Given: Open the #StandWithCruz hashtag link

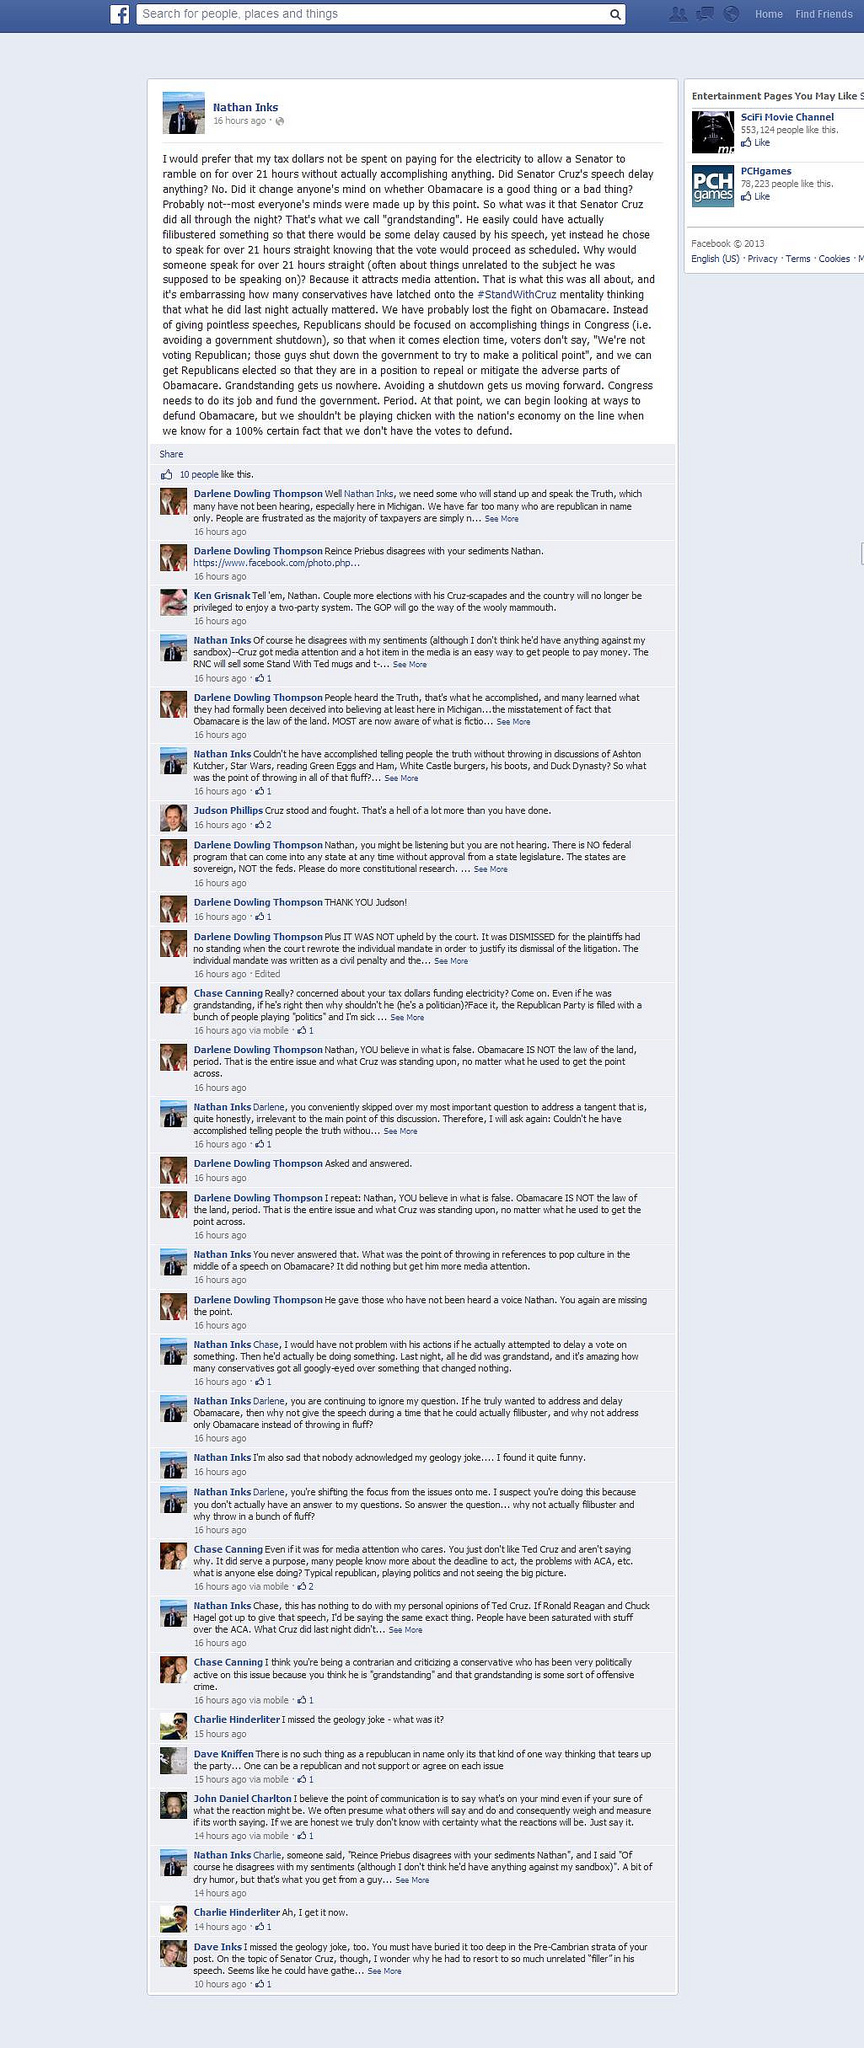Looking at the screenshot, I should pos(517,295).
